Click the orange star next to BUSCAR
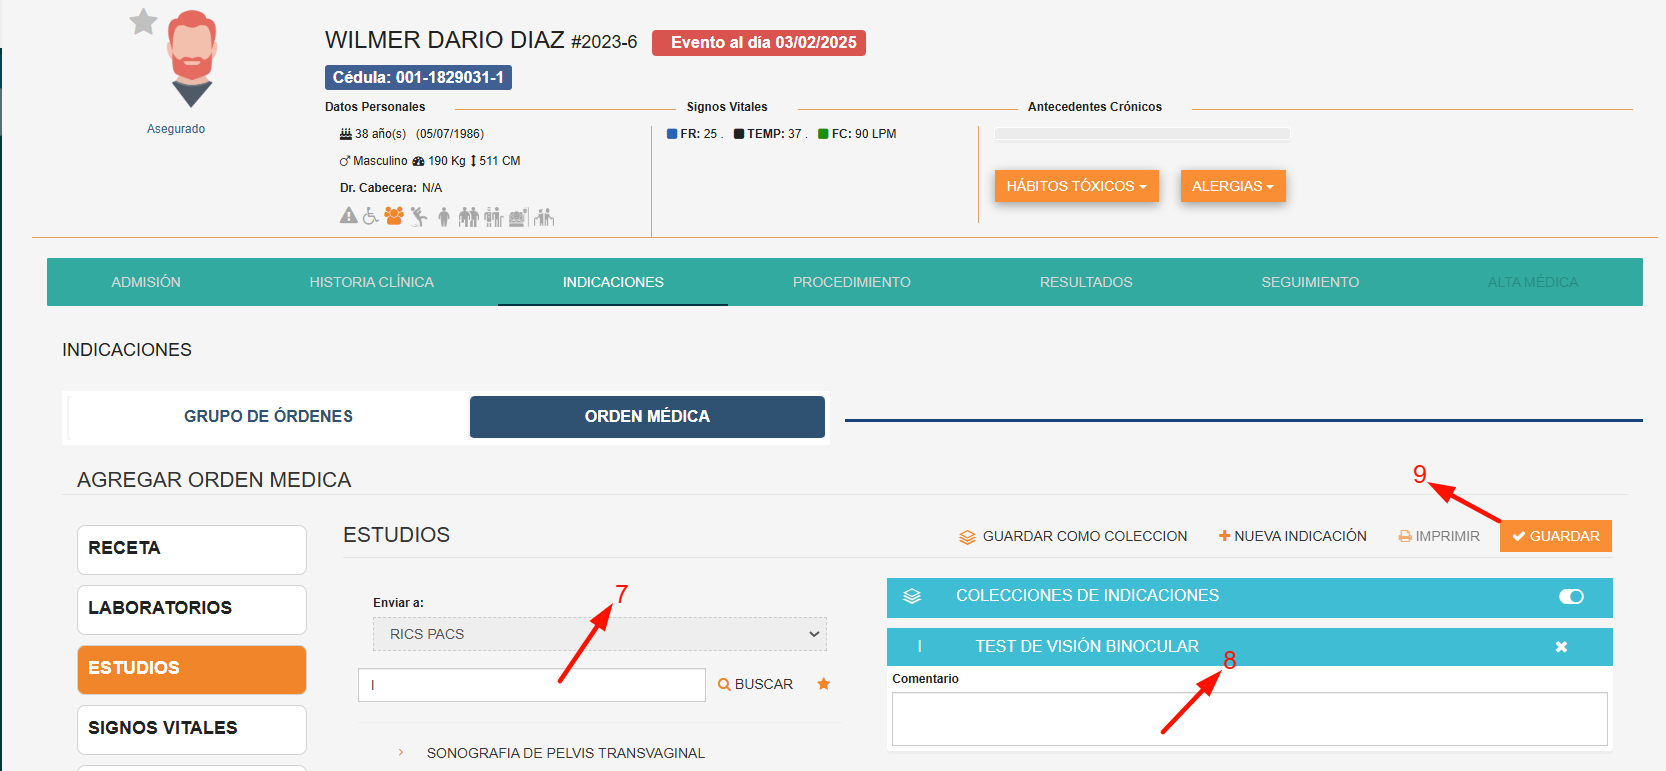 [x=824, y=684]
